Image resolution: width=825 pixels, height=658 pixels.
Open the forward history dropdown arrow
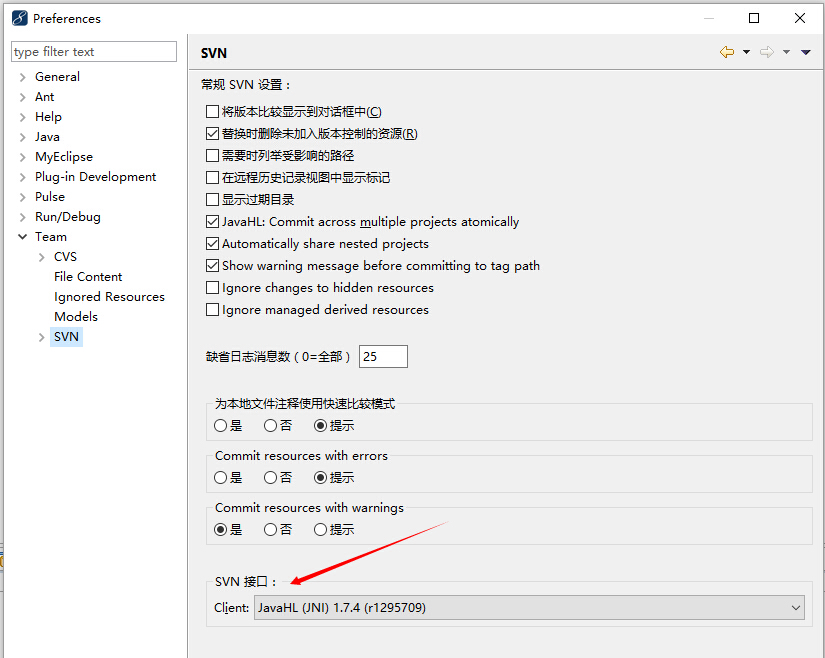(786, 52)
